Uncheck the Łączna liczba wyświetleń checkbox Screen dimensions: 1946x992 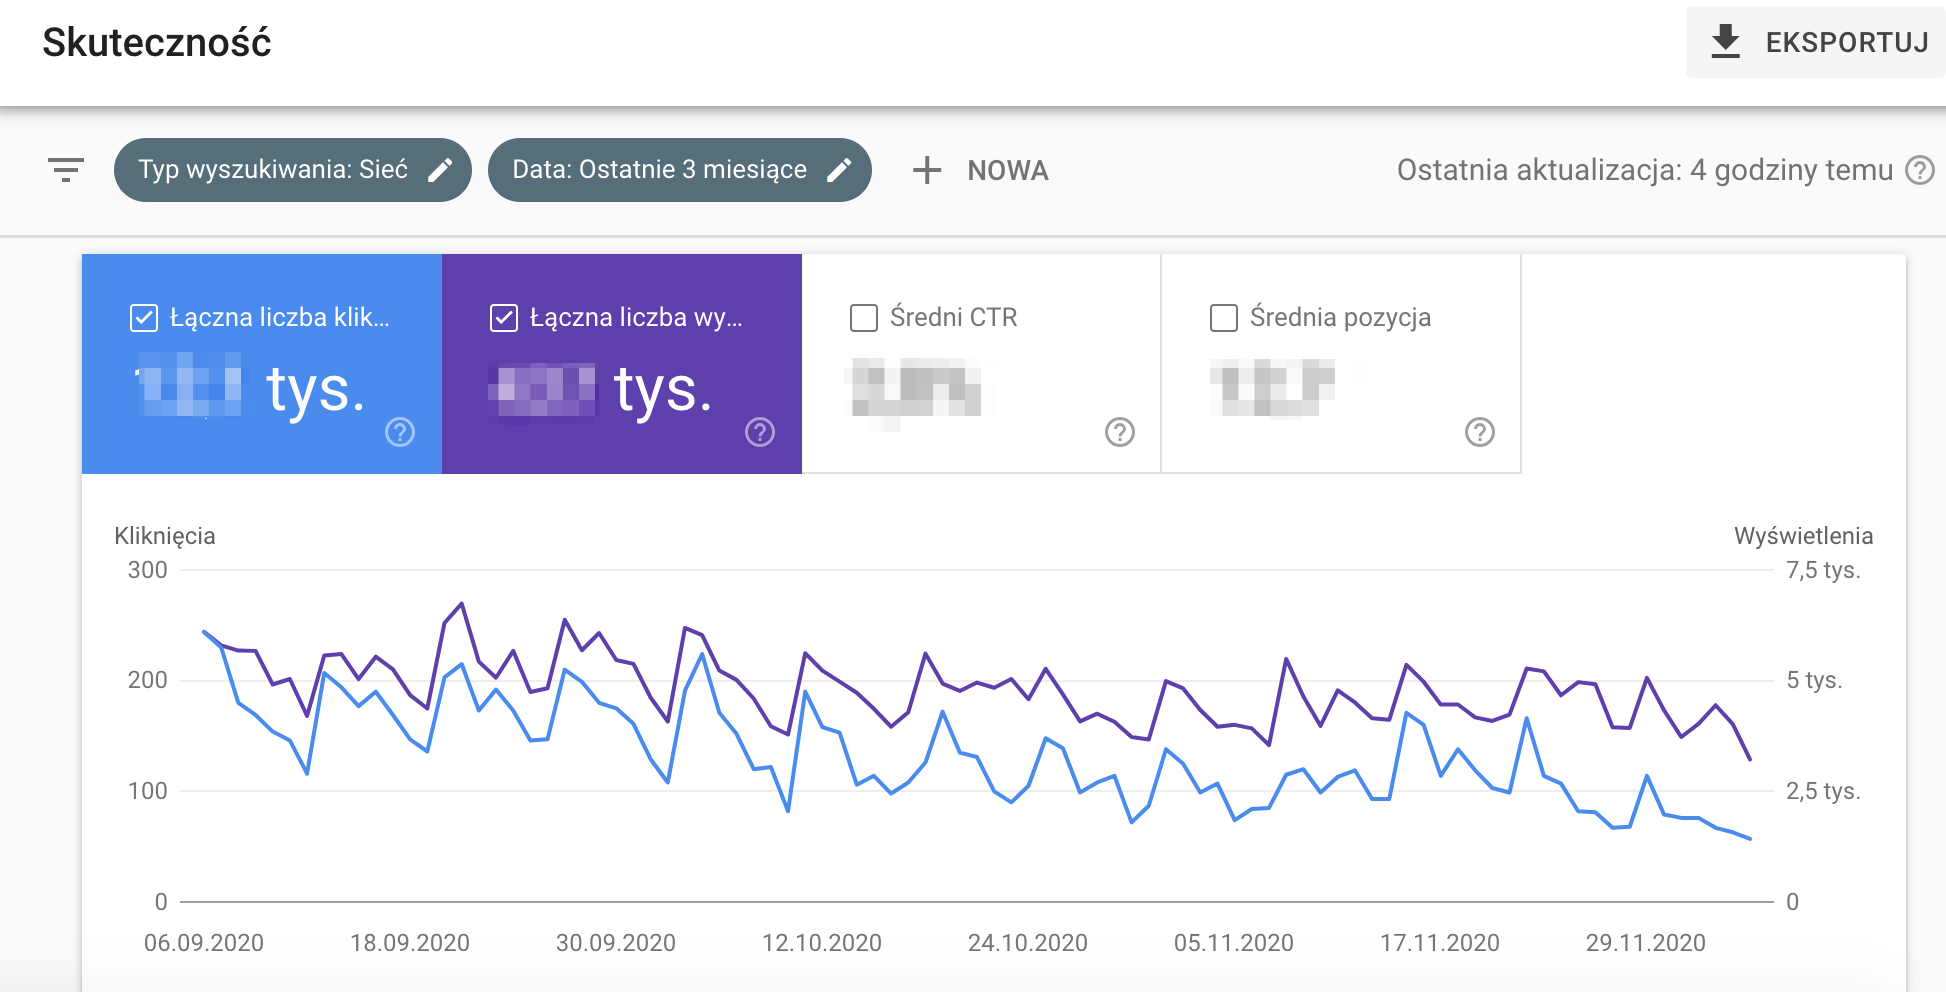pos(504,318)
